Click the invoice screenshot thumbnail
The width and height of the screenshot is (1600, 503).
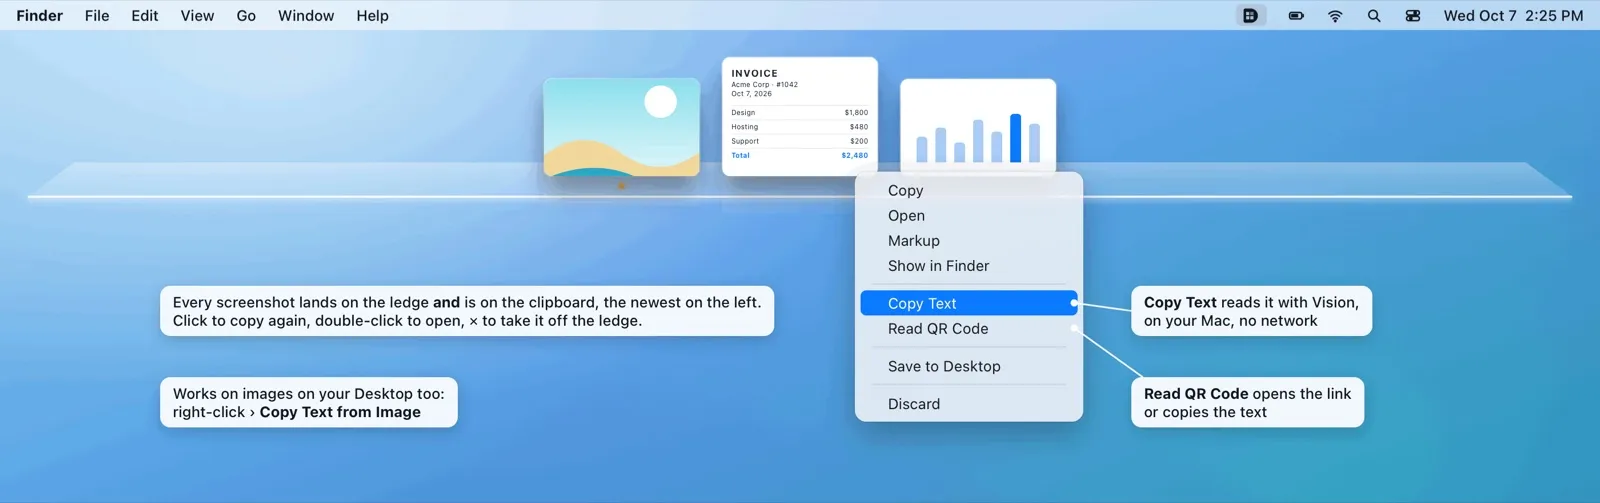click(800, 117)
